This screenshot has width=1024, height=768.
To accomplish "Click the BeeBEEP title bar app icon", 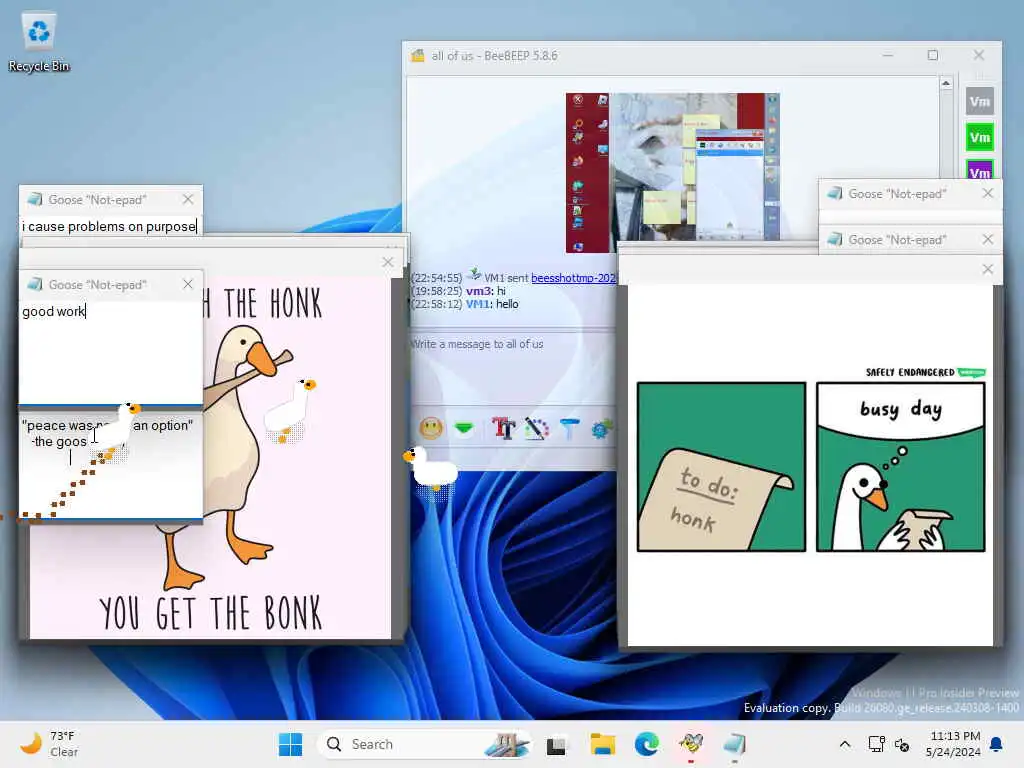I will (x=417, y=56).
